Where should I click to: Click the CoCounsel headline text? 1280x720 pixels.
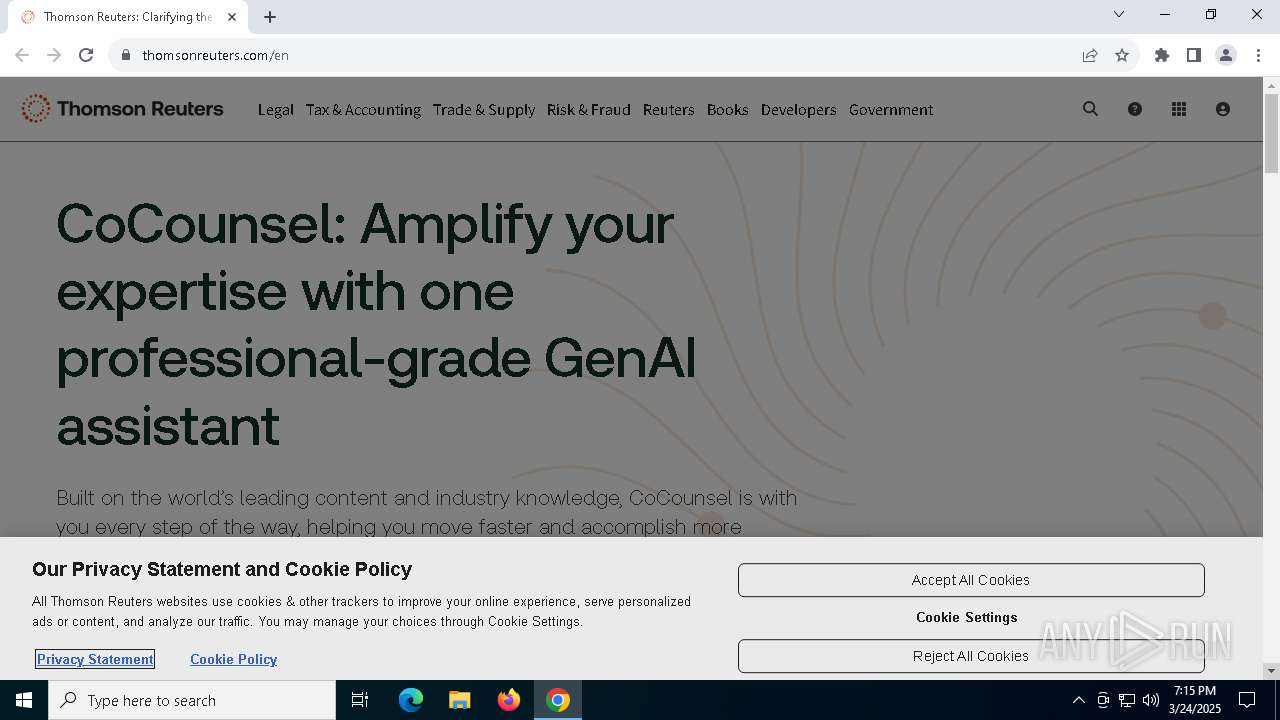pyautogui.click(x=376, y=324)
